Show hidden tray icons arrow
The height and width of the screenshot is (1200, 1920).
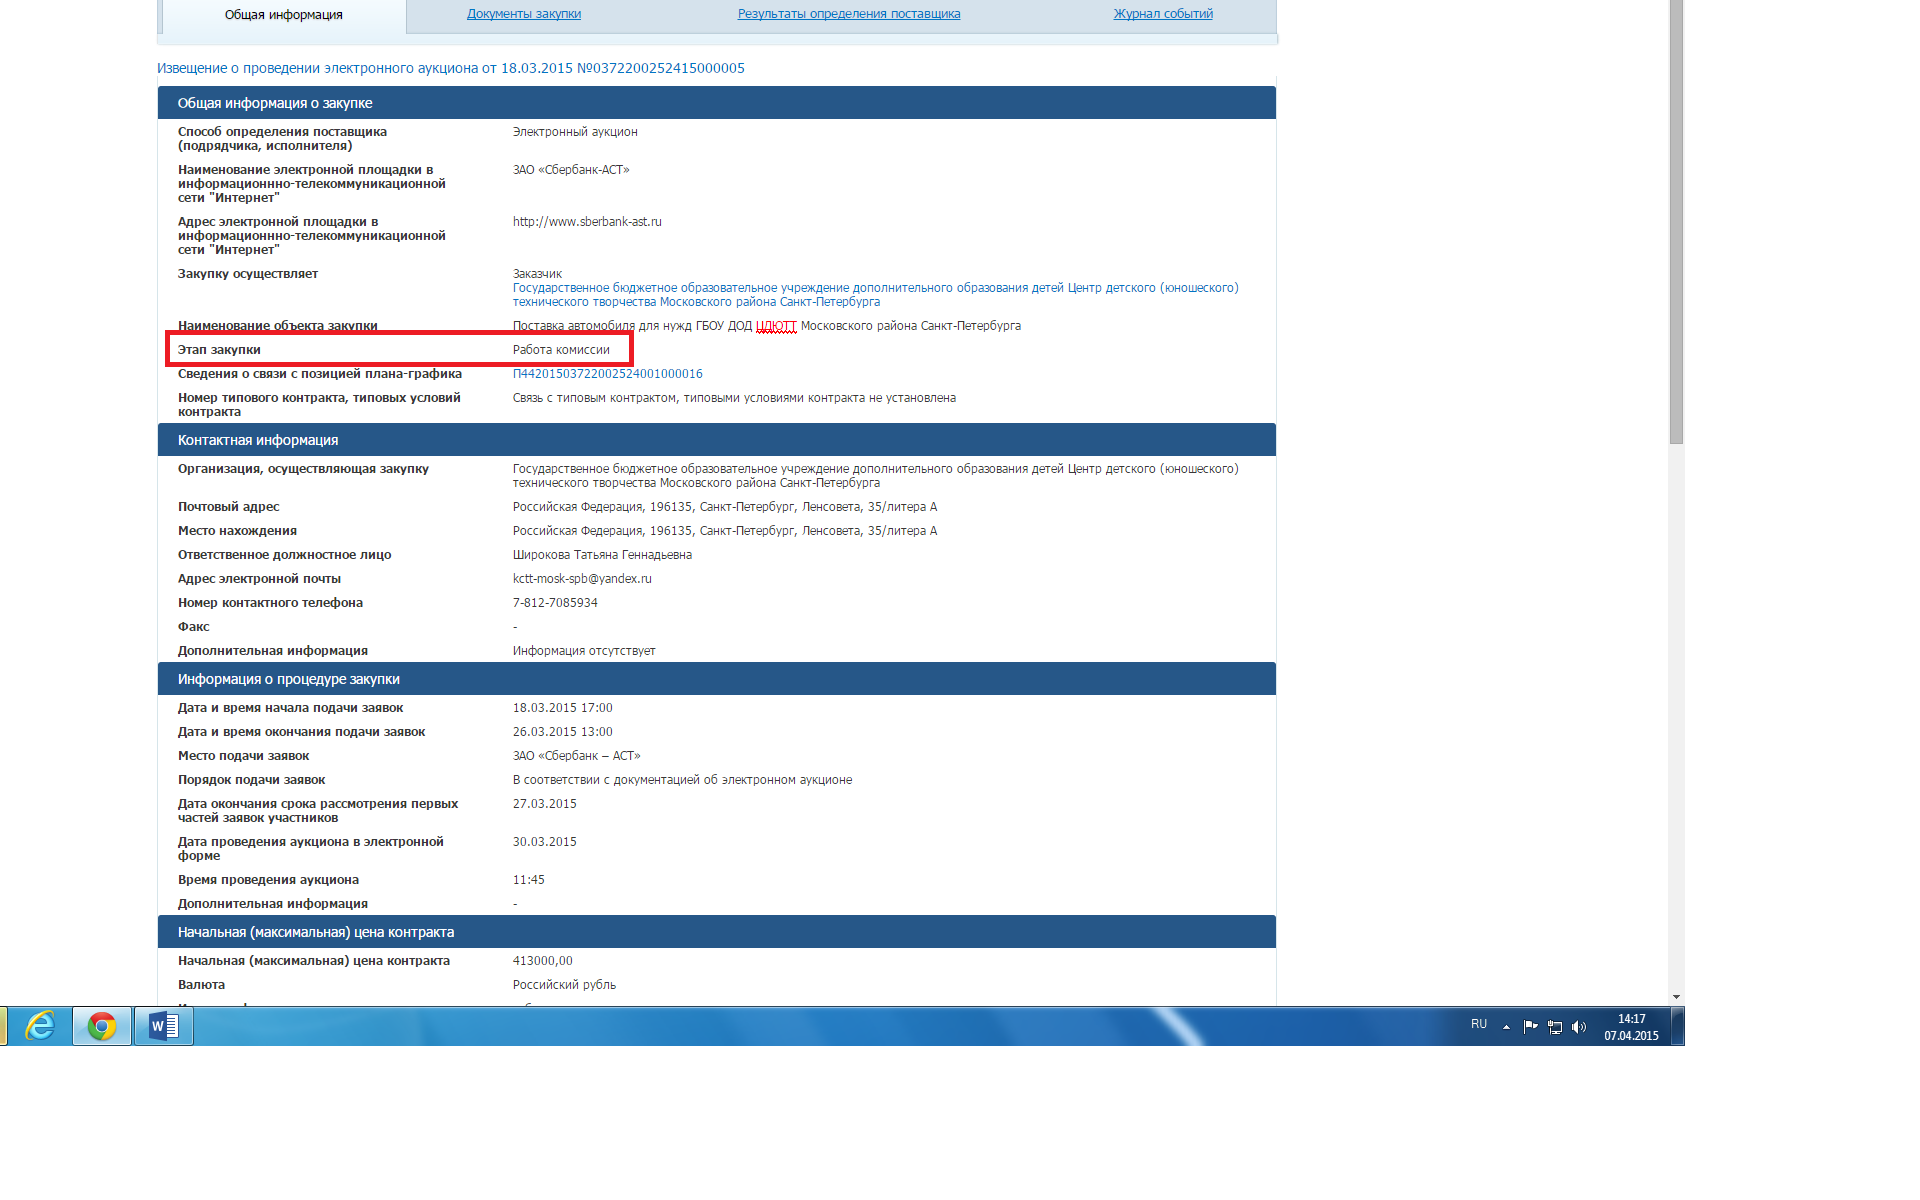(1506, 1027)
